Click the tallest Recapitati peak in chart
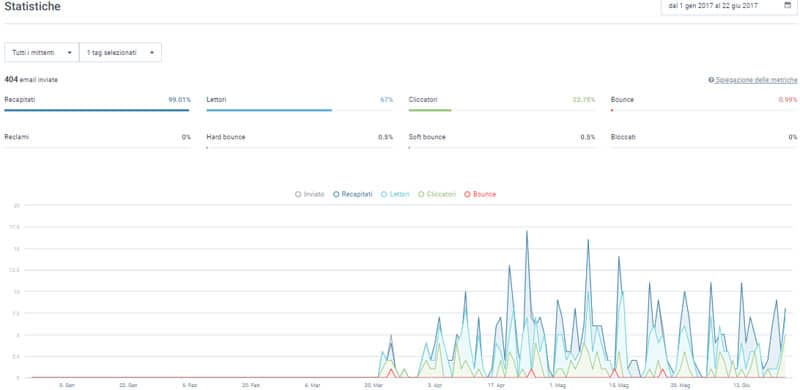This screenshot has width=800, height=390. click(527, 231)
